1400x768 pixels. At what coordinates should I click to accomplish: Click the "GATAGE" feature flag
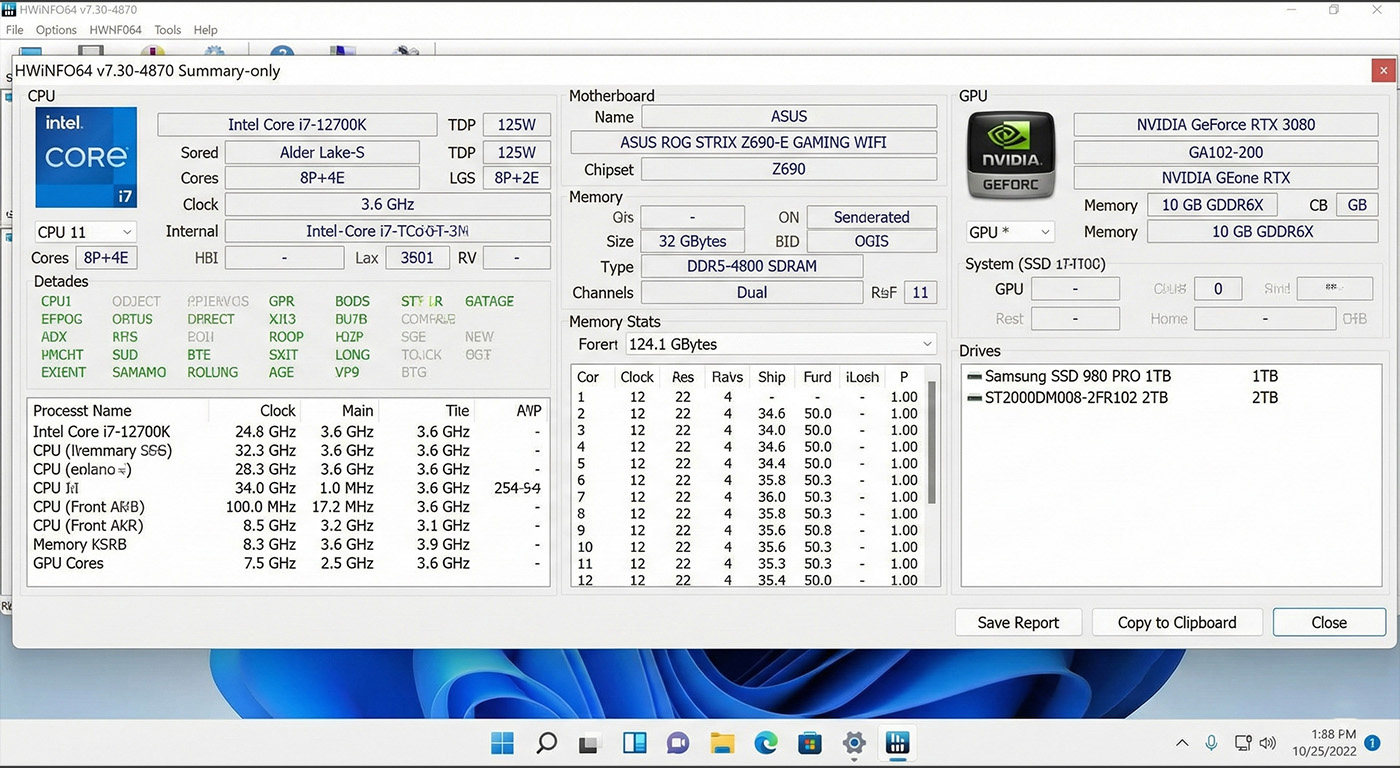pos(490,301)
